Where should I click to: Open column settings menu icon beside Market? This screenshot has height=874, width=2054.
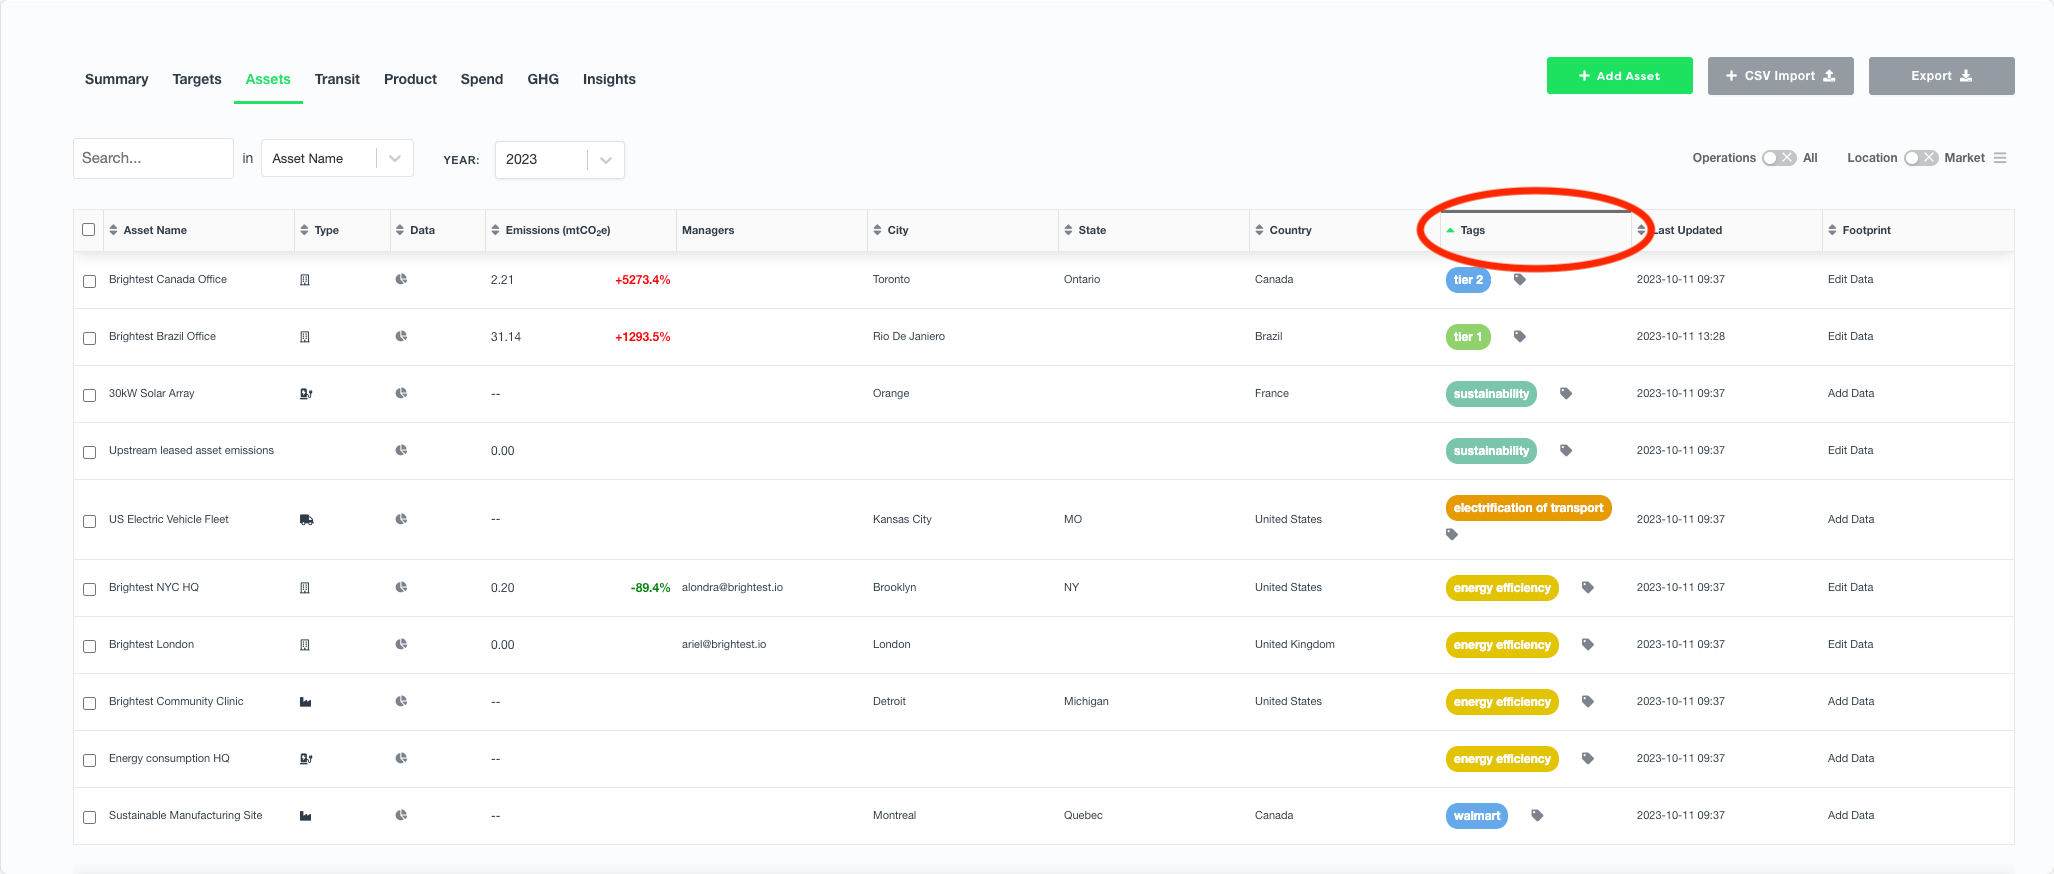coord(2000,158)
